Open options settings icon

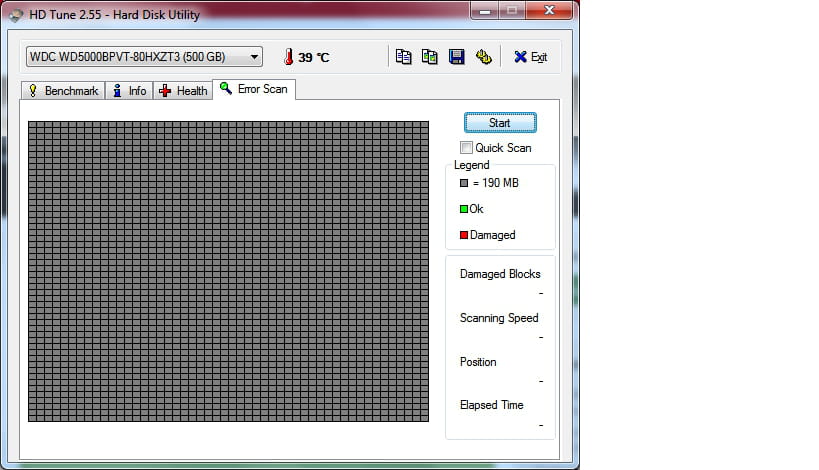[484, 56]
